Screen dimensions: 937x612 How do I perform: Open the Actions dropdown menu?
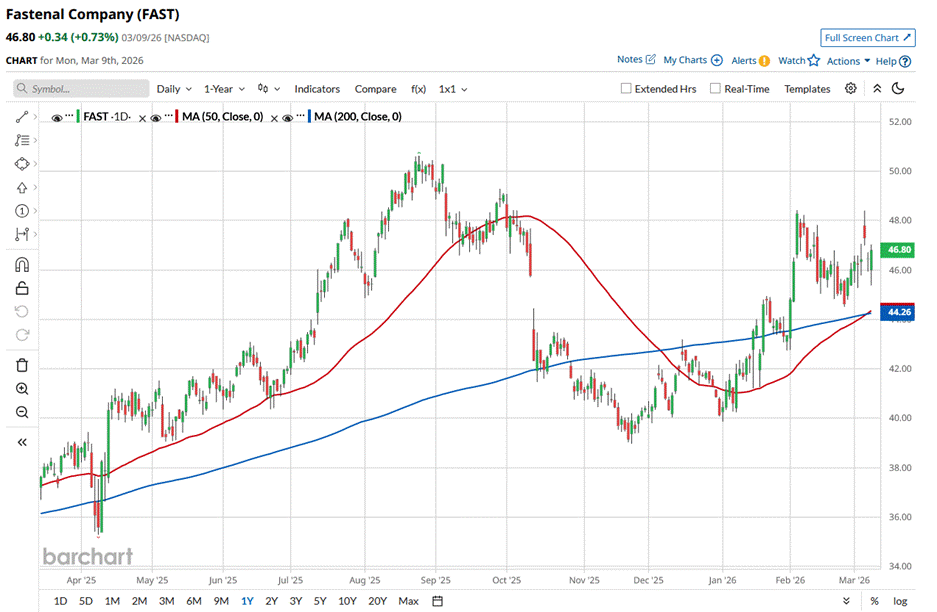click(848, 61)
